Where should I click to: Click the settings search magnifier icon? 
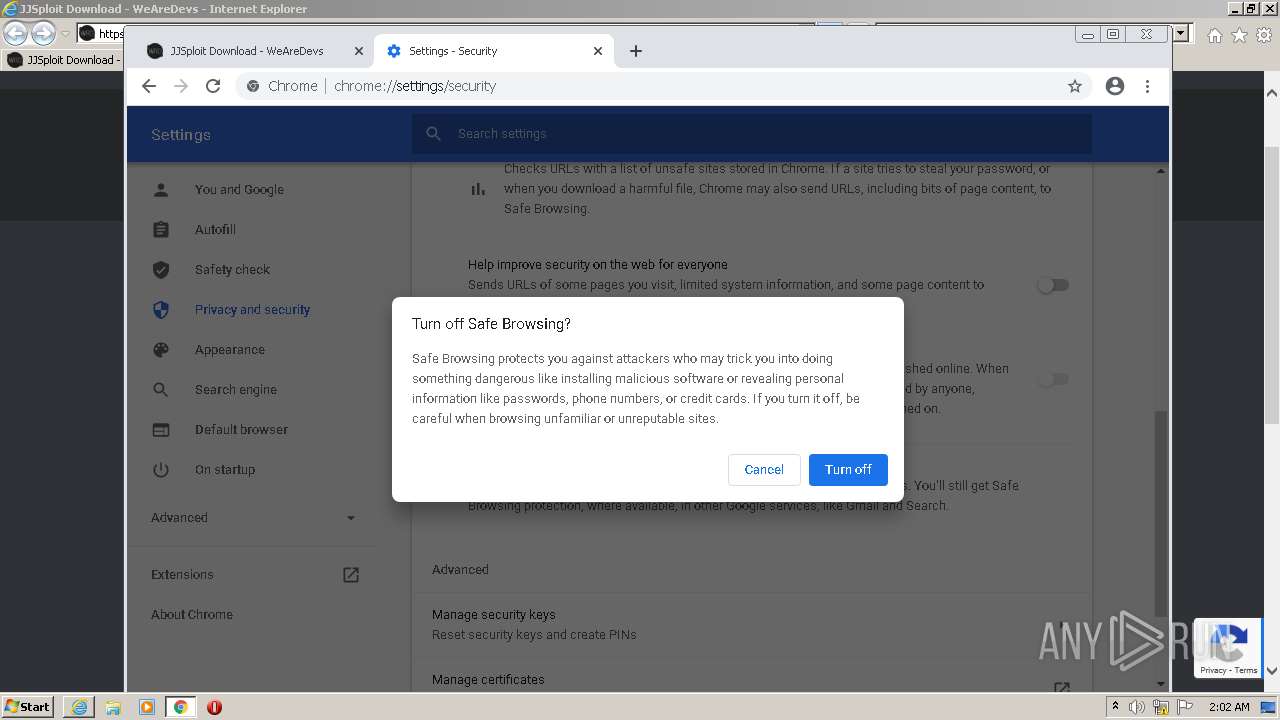(433, 134)
